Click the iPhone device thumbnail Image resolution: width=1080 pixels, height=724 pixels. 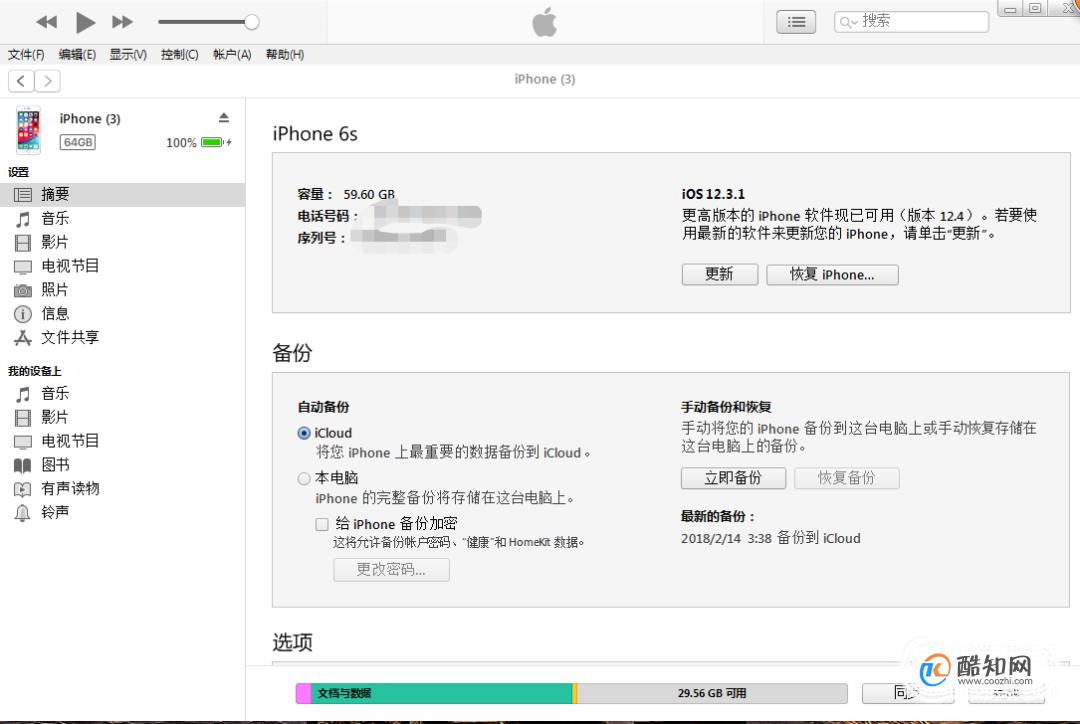click(x=28, y=130)
